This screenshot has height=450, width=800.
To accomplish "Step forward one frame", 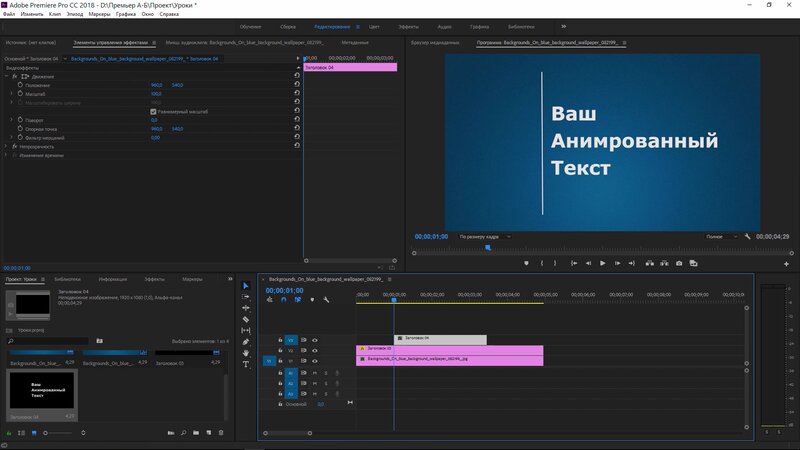I will 617,263.
